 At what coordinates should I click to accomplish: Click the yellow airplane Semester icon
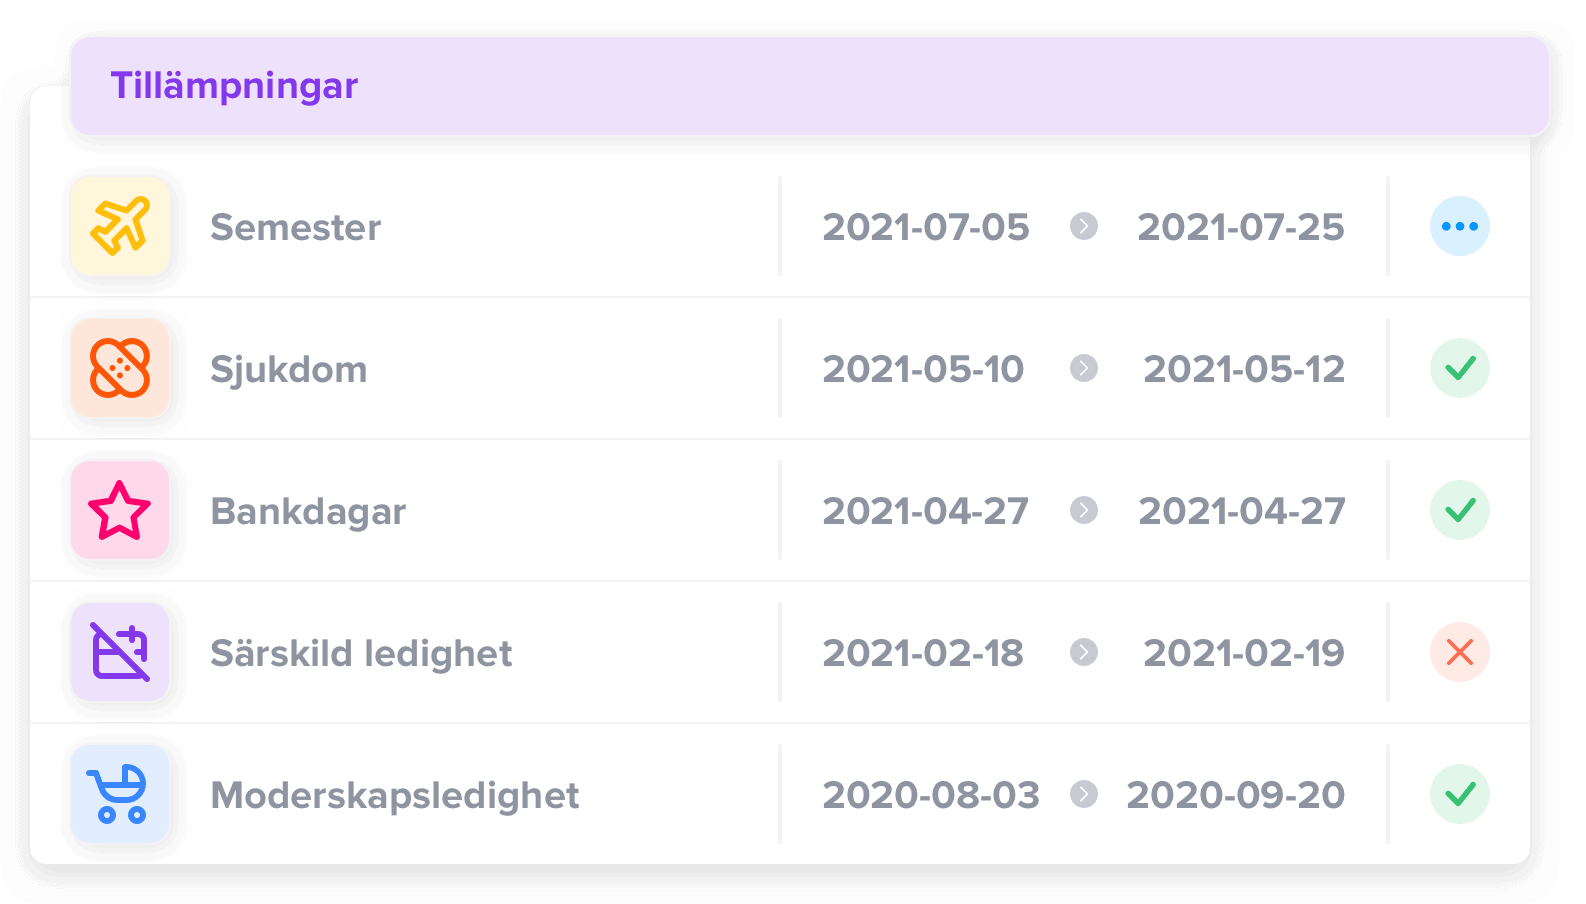coord(120,227)
